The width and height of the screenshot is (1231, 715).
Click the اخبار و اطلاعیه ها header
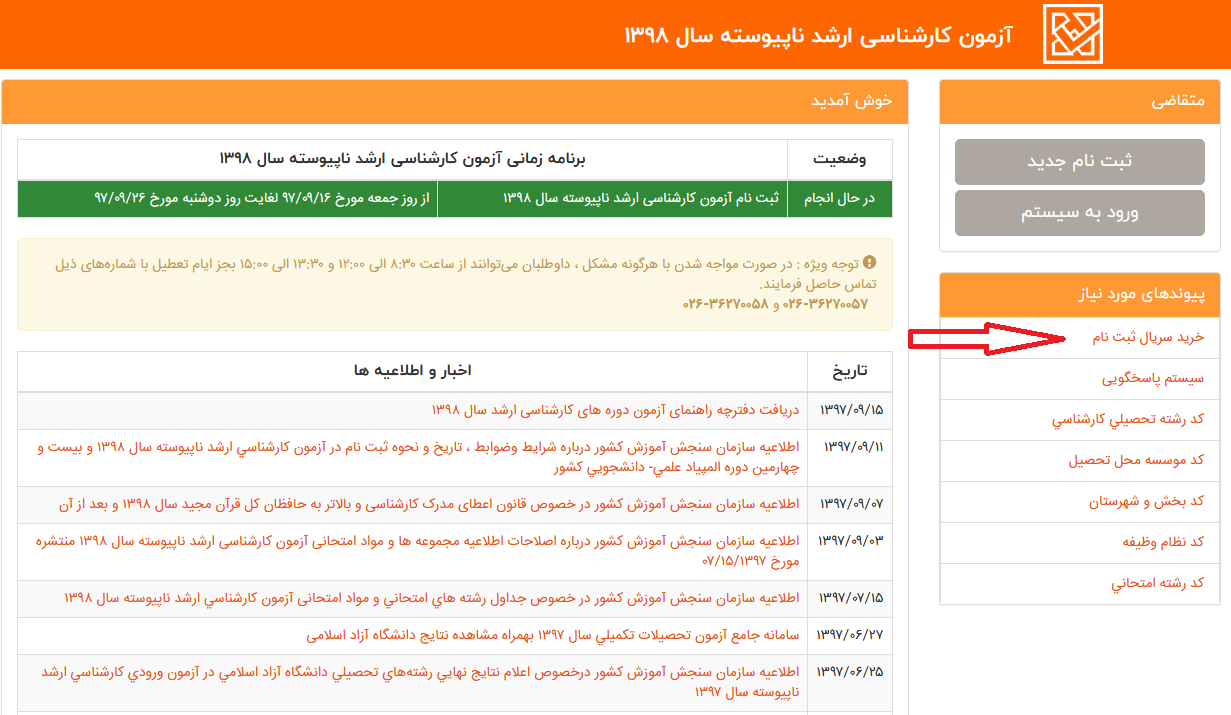click(x=413, y=371)
